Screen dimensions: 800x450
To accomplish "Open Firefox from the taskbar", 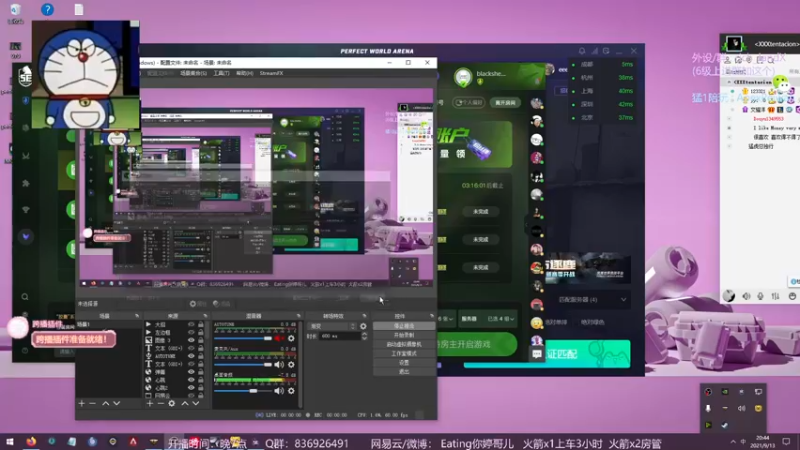I will (x=31, y=441).
